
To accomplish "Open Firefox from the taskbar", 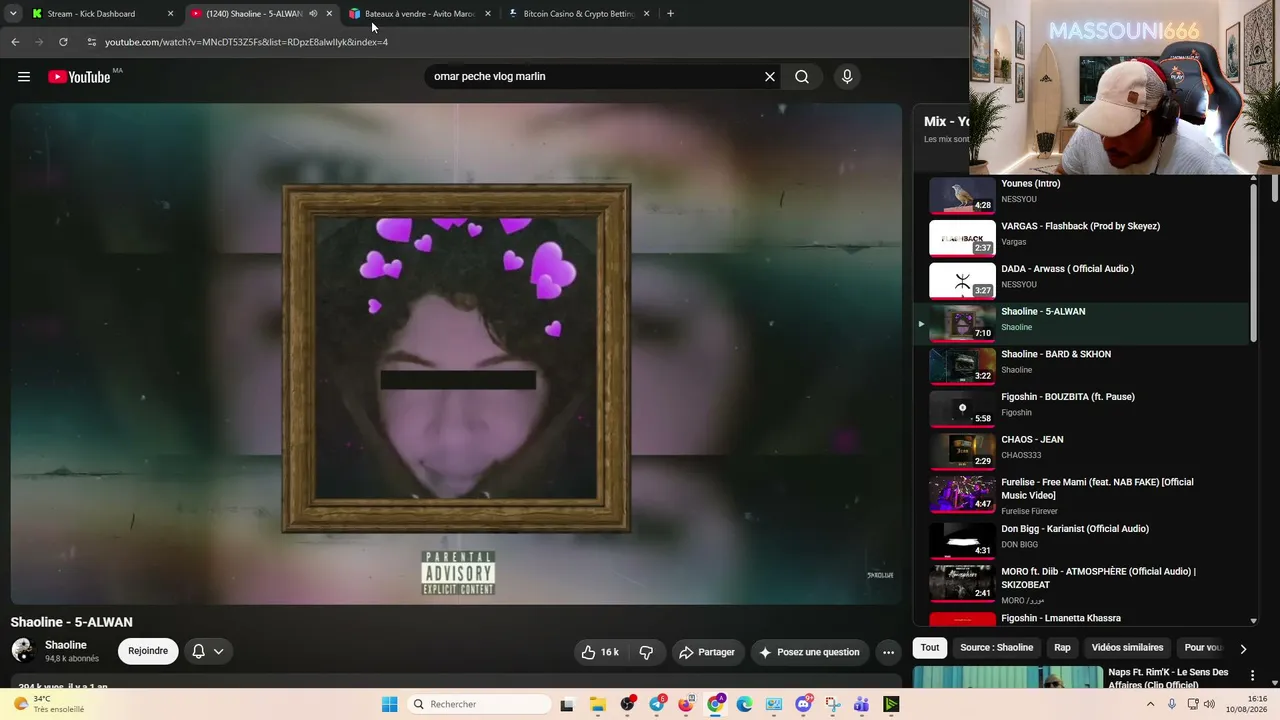I will point(686,704).
